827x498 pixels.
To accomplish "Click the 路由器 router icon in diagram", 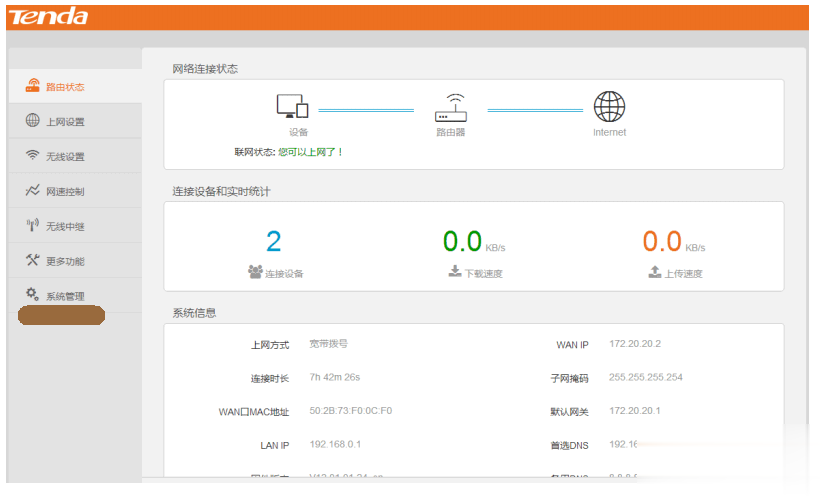I will [x=451, y=108].
